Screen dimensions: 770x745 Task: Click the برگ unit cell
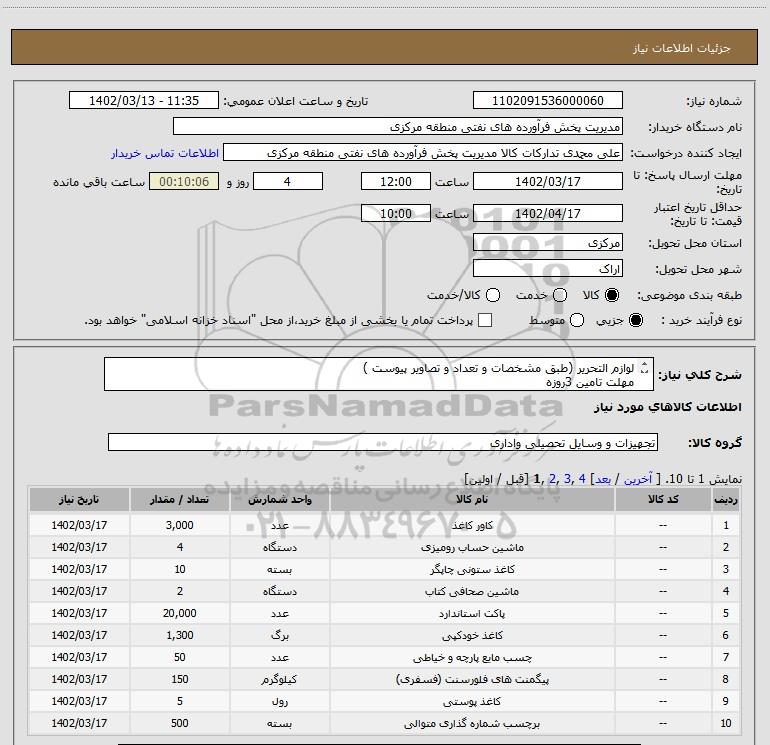pyautogui.click(x=280, y=635)
